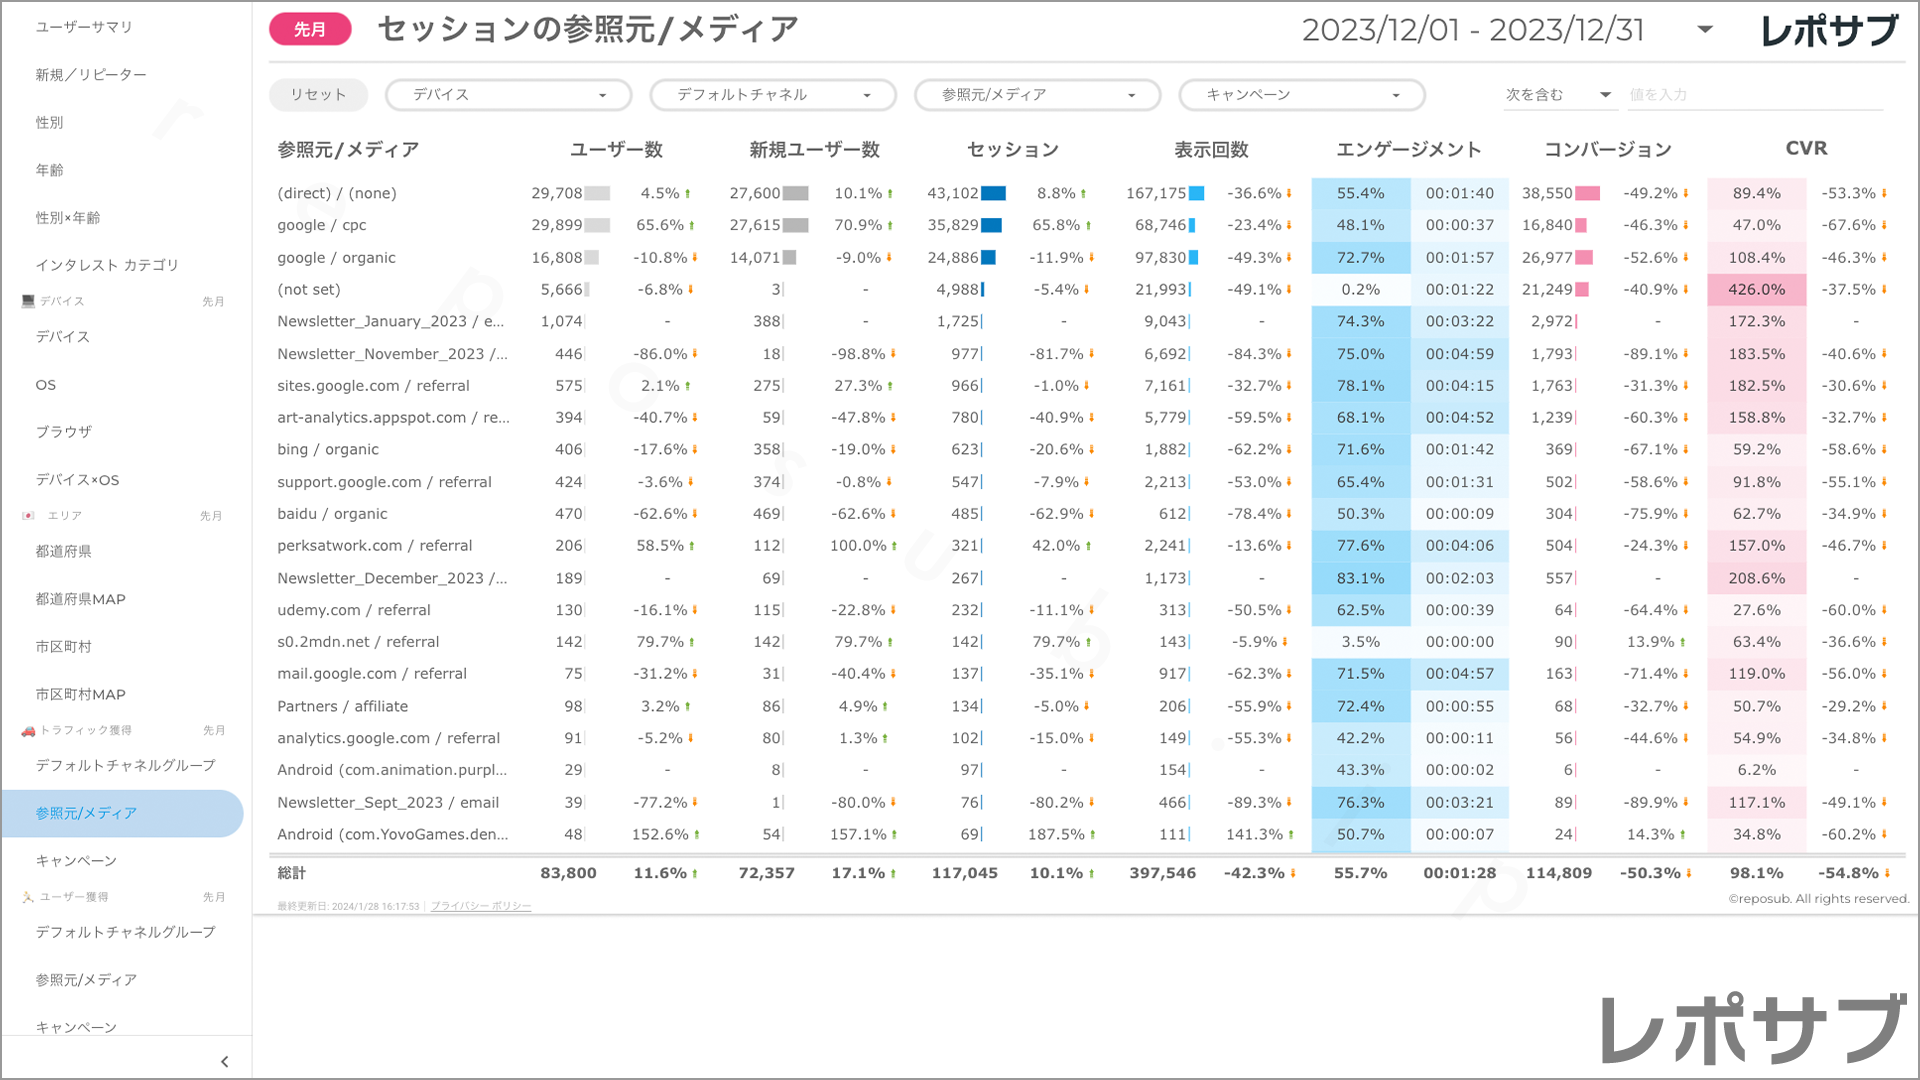Open the デバイス filter dropdown
This screenshot has width=1920, height=1080.
[509, 95]
